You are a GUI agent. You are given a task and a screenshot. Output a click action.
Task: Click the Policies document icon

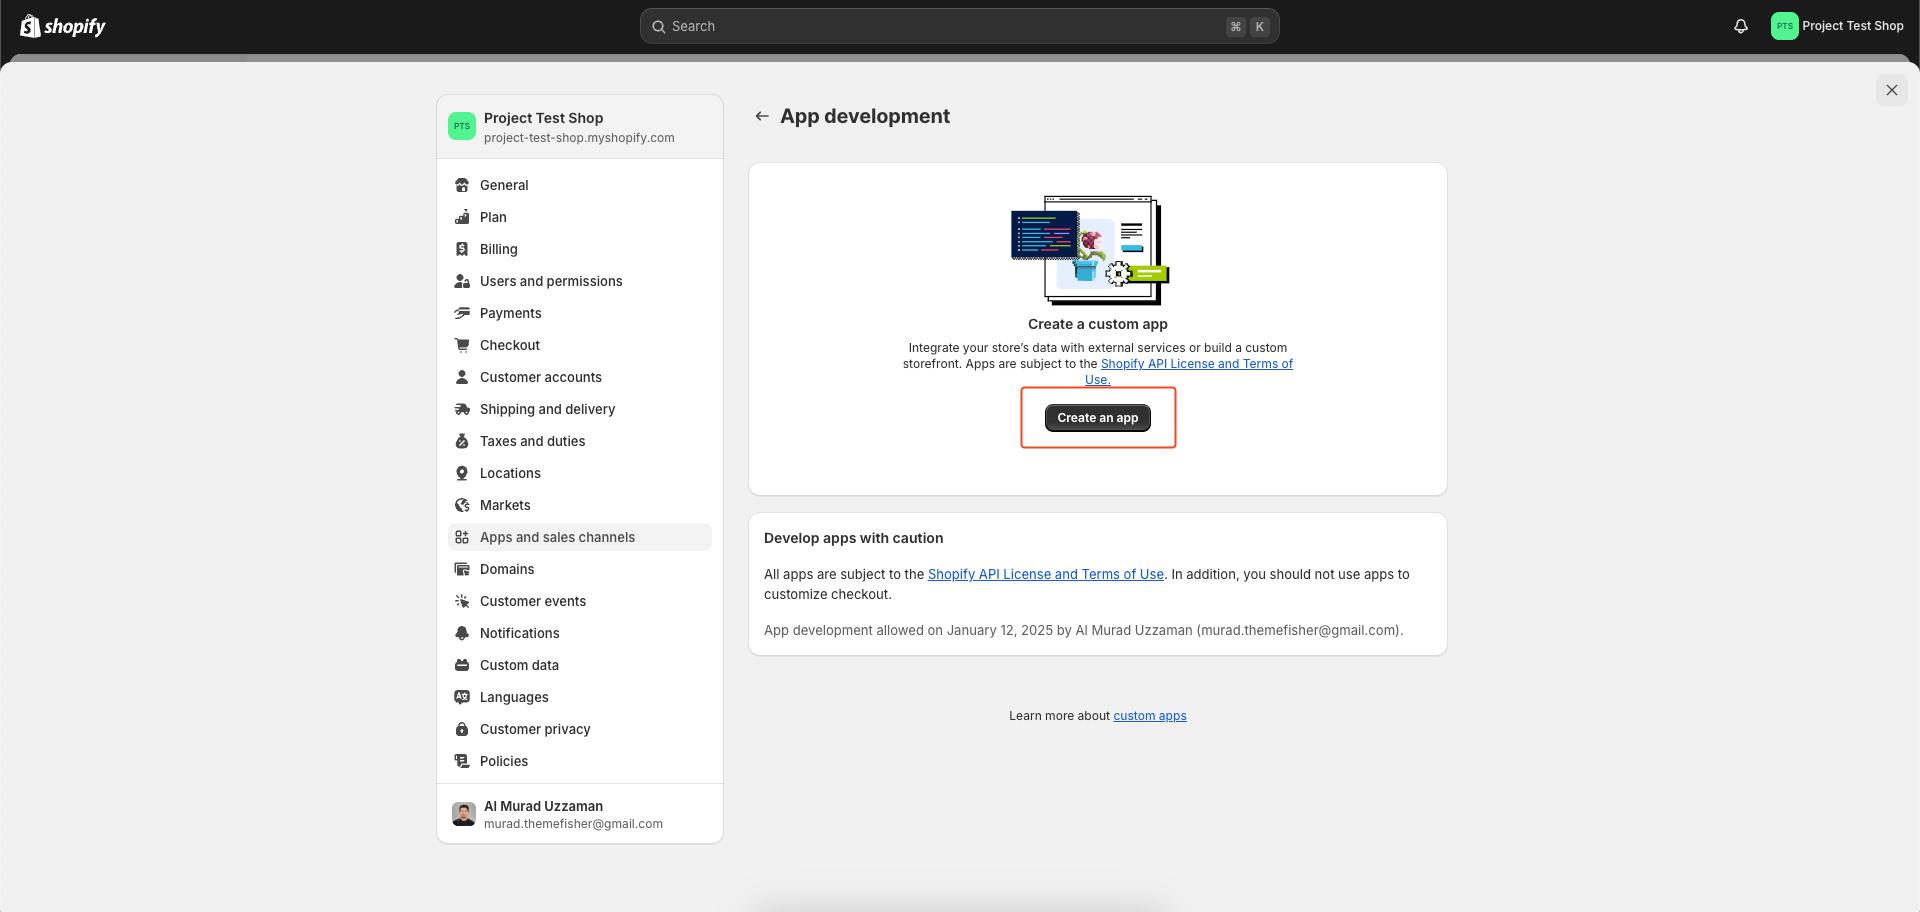tap(462, 761)
